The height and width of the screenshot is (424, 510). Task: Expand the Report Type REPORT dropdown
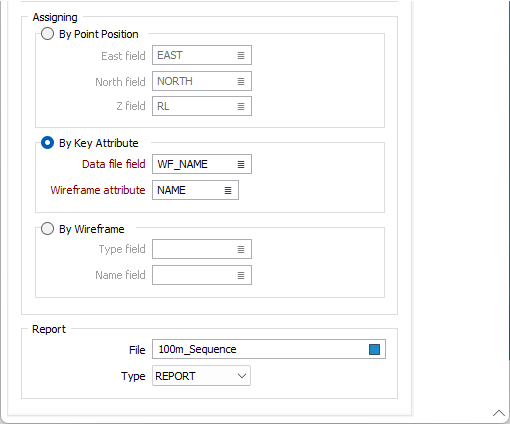point(201,376)
